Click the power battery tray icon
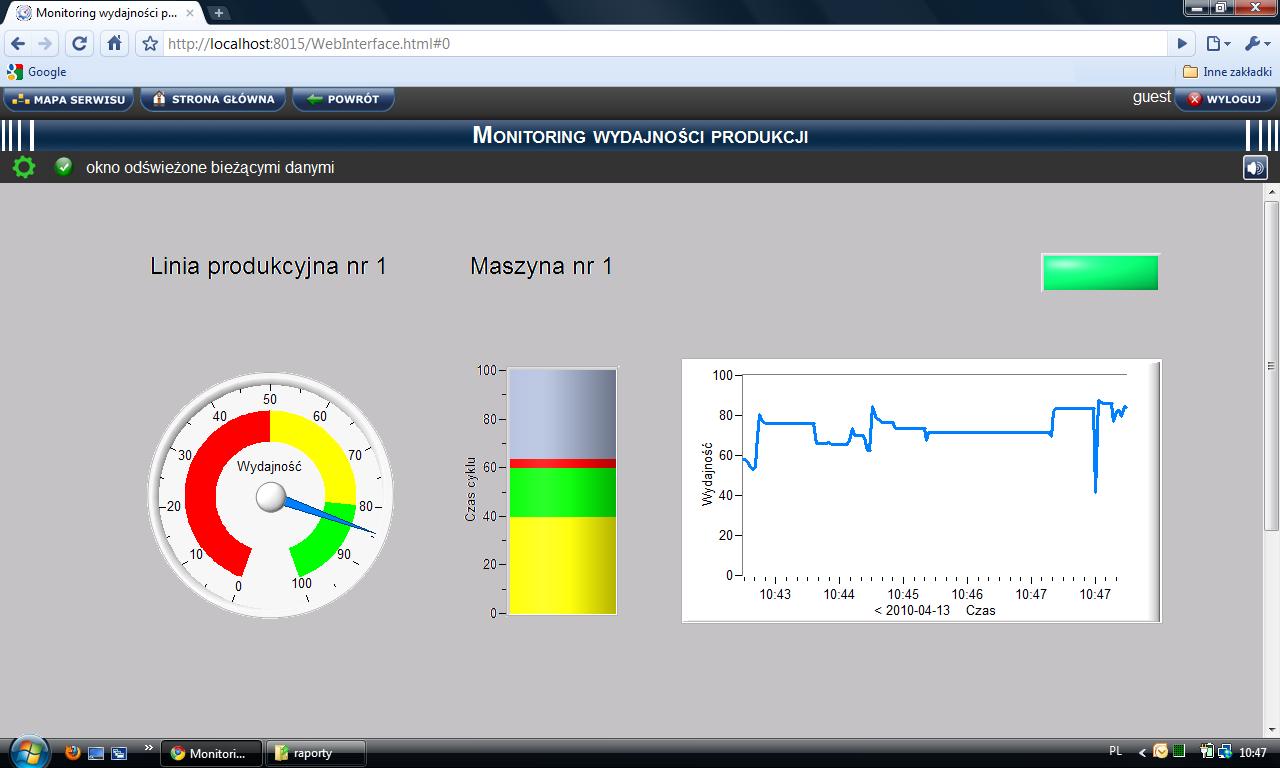The width and height of the screenshot is (1280, 768). click(x=1207, y=752)
